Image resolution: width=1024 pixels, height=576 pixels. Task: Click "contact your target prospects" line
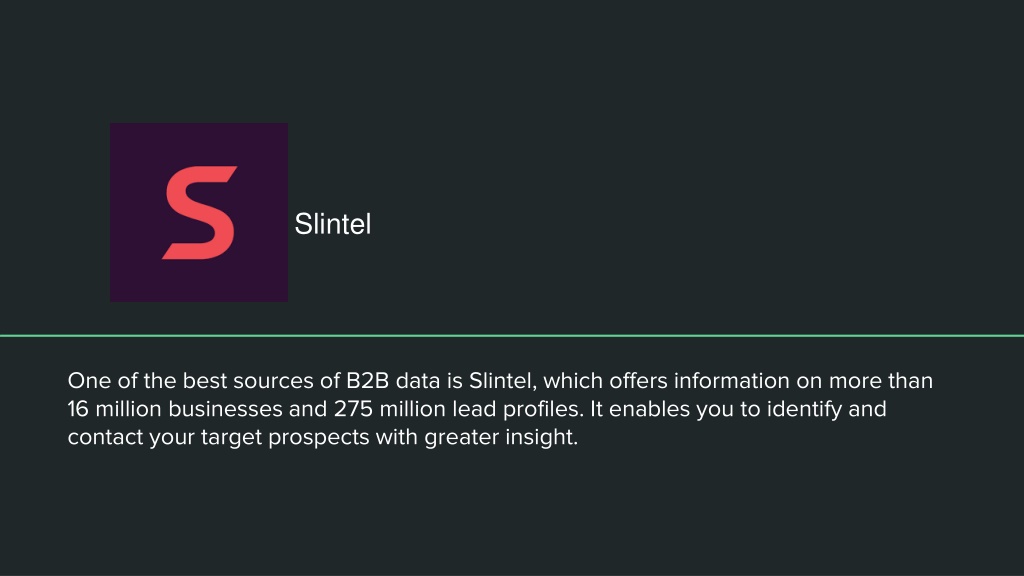(218, 437)
